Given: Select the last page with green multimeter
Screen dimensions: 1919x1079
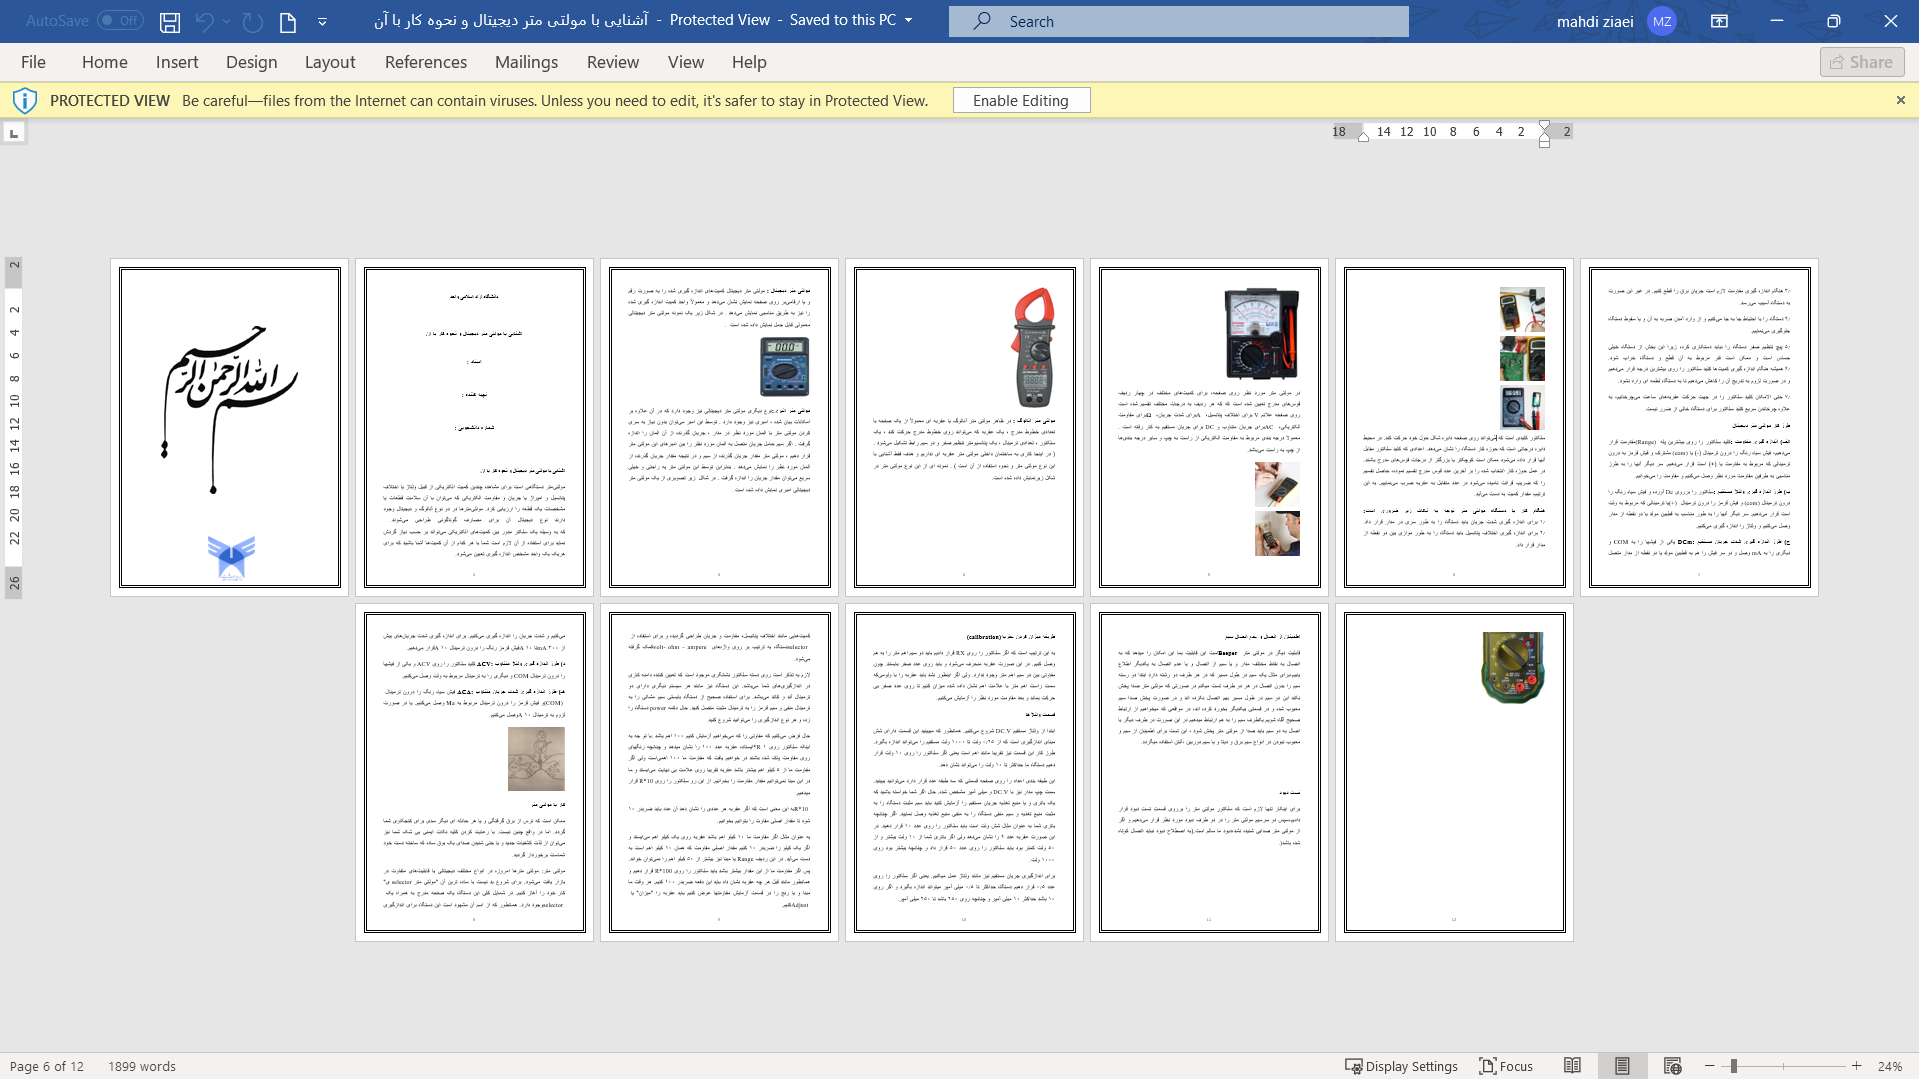Looking at the screenshot, I should click(1454, 772).
